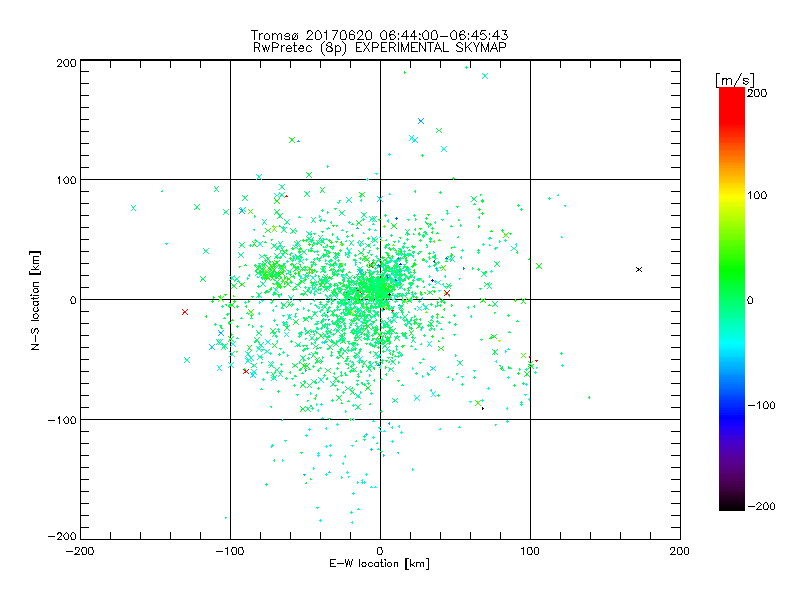Select the "N-S location [km]" axis label
Image resolution: width=800 pixels, height=600 pixels.
[35, 300]
